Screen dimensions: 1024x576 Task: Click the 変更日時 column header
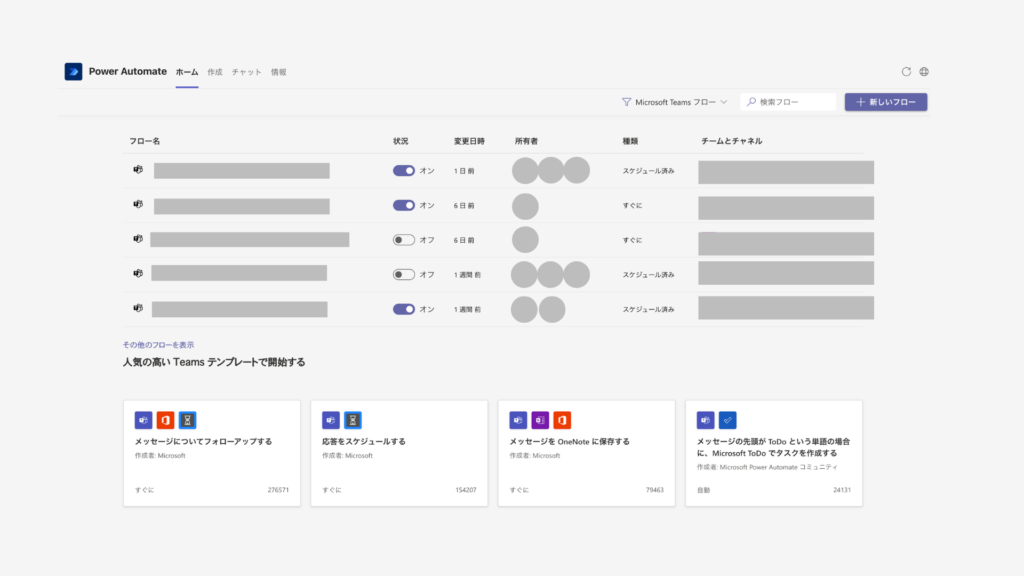(x=469, y=141)
